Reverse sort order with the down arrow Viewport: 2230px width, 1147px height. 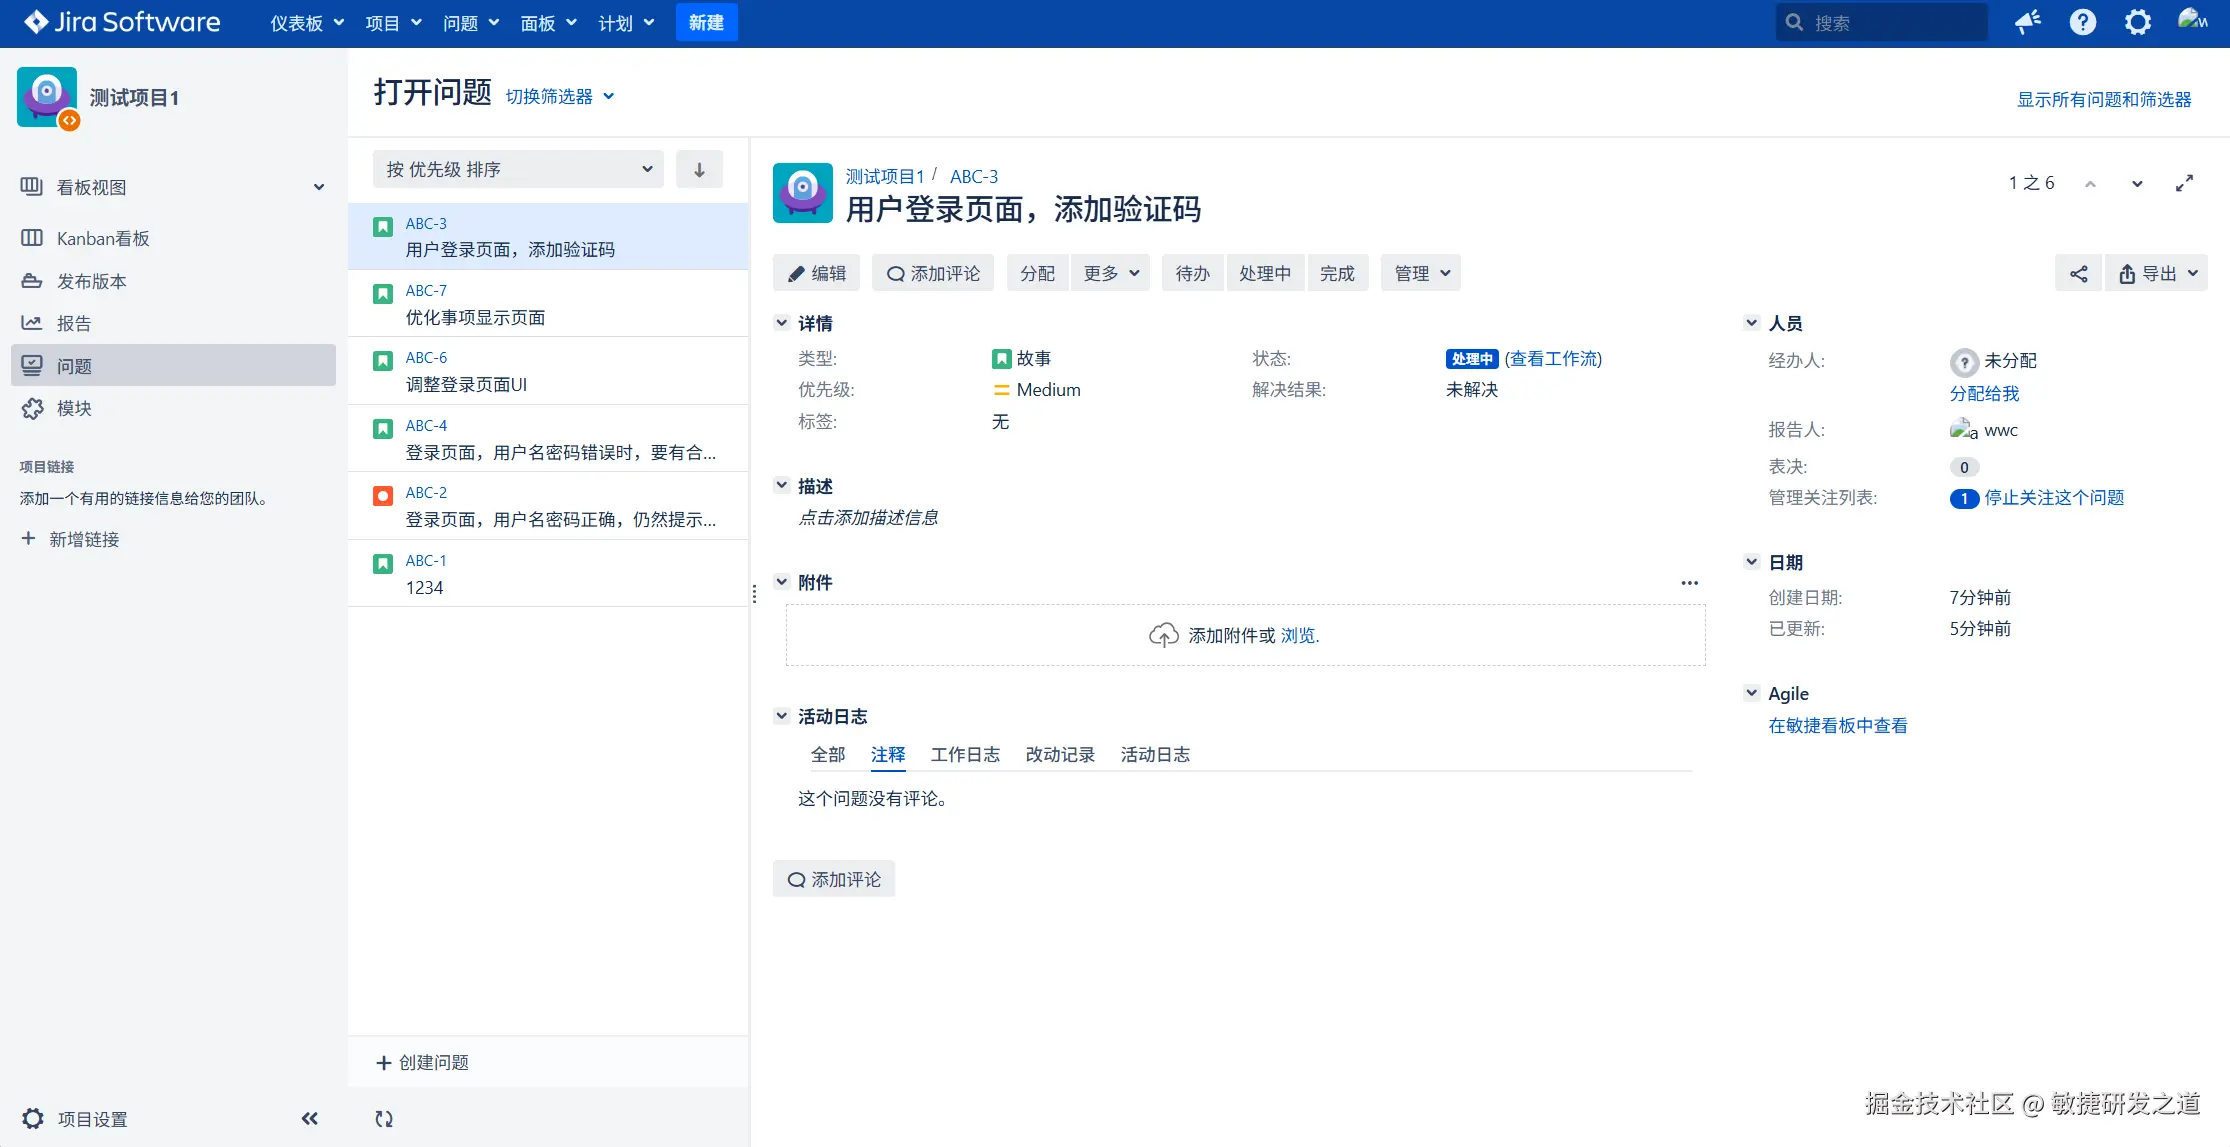click(x=699, y=170)
